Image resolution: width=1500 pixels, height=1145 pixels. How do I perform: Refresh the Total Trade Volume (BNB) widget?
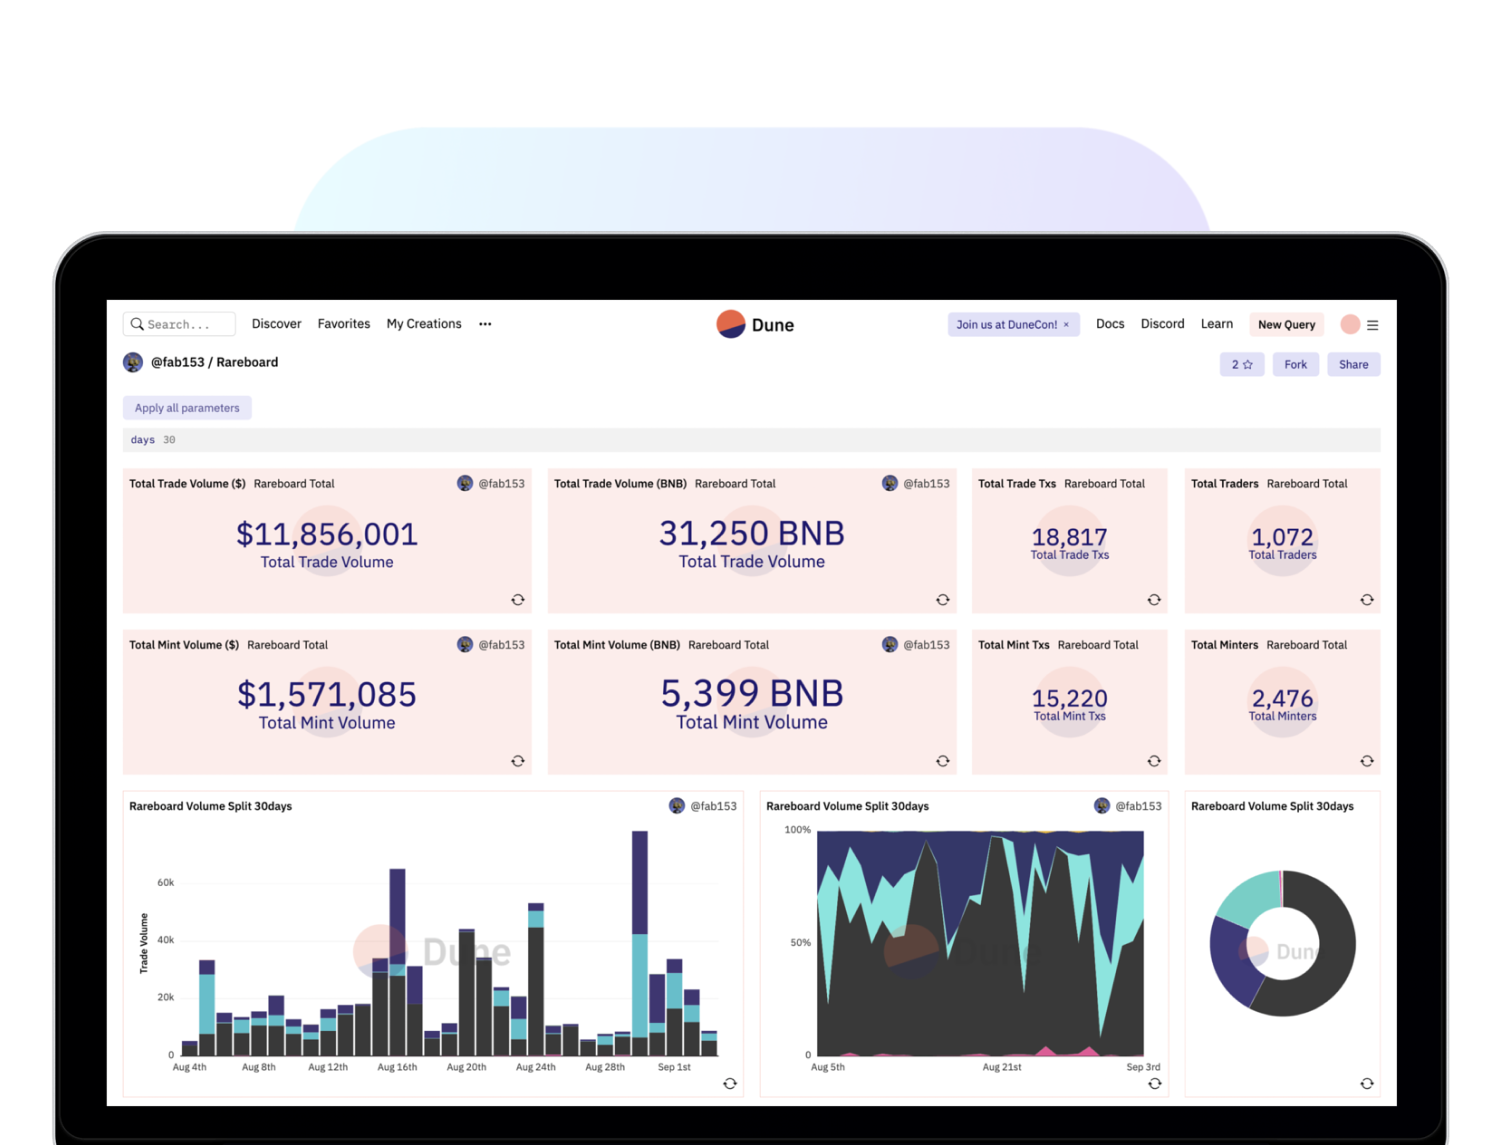click(942, 600)
